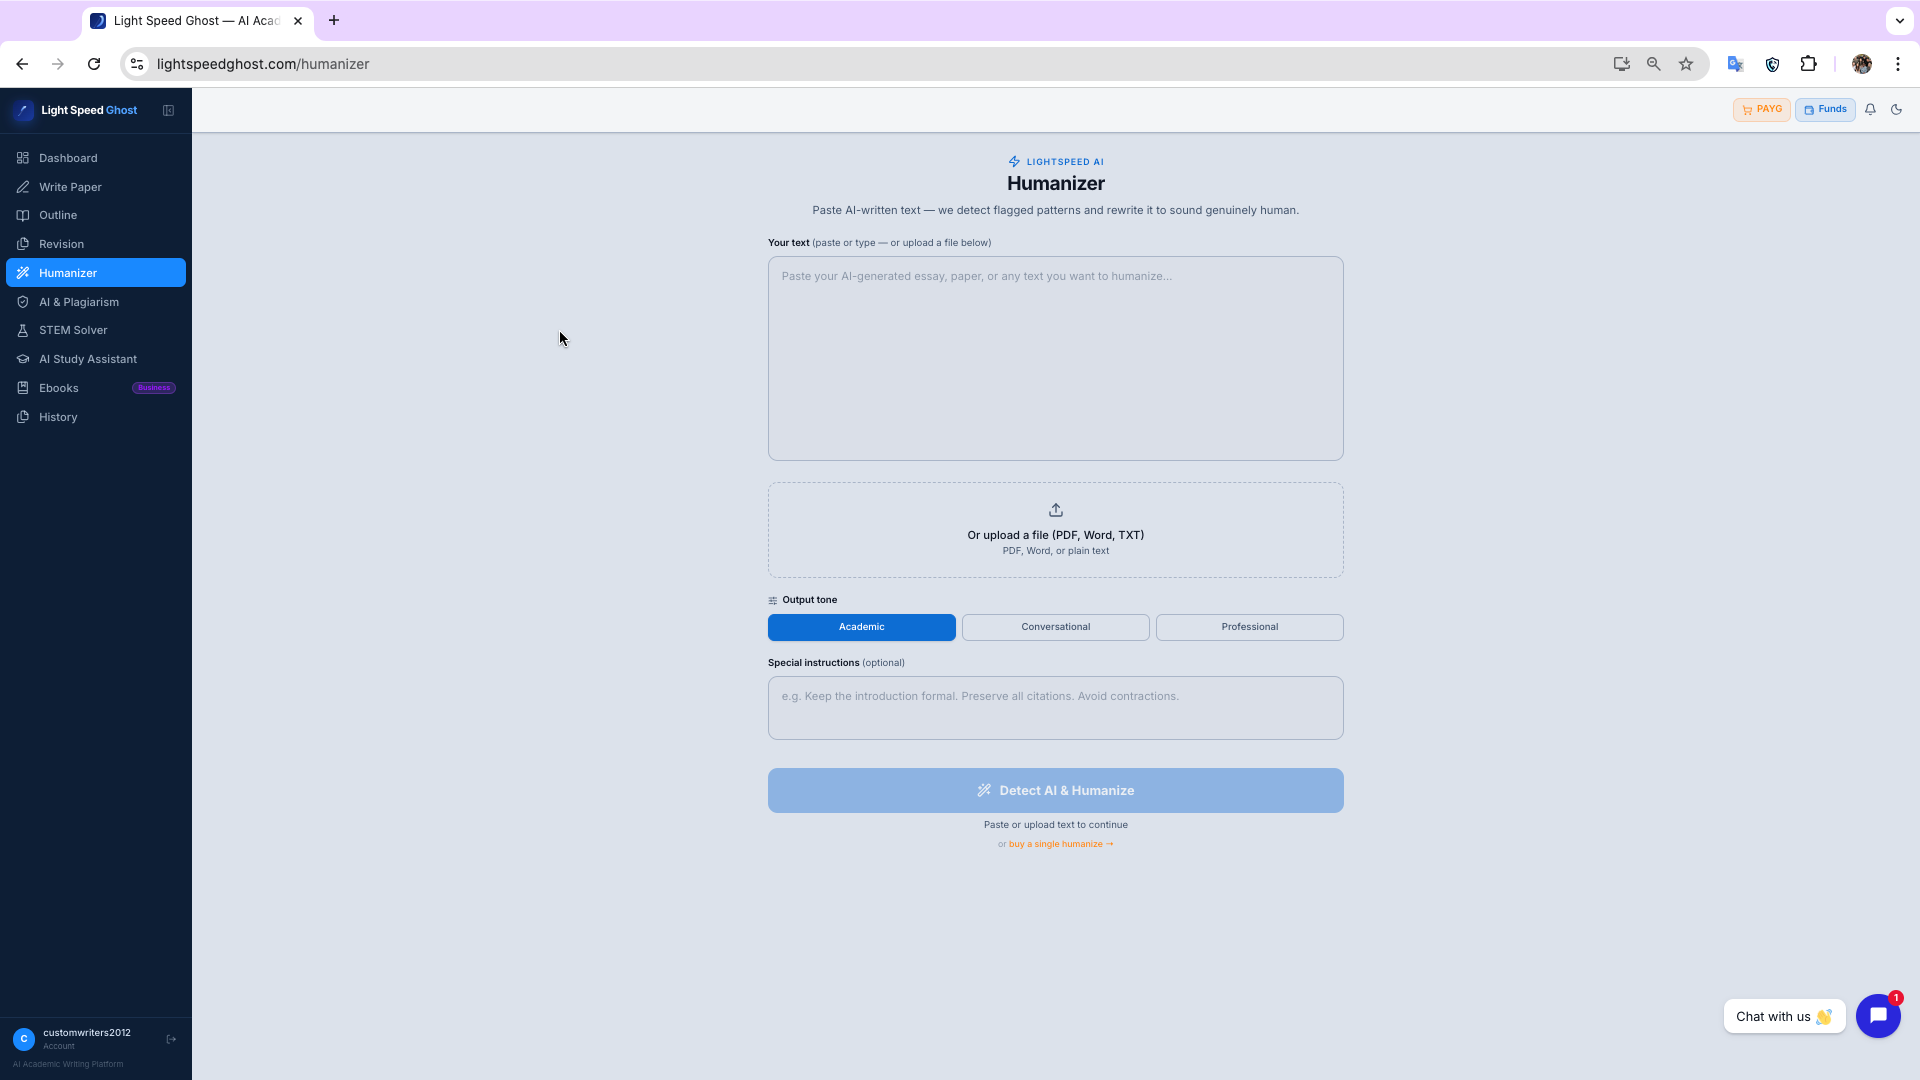The width and height of the screenshot is (1920, 1080).
Task: Close the Light Speed Ghost tab
Action: tap(298, 20)
